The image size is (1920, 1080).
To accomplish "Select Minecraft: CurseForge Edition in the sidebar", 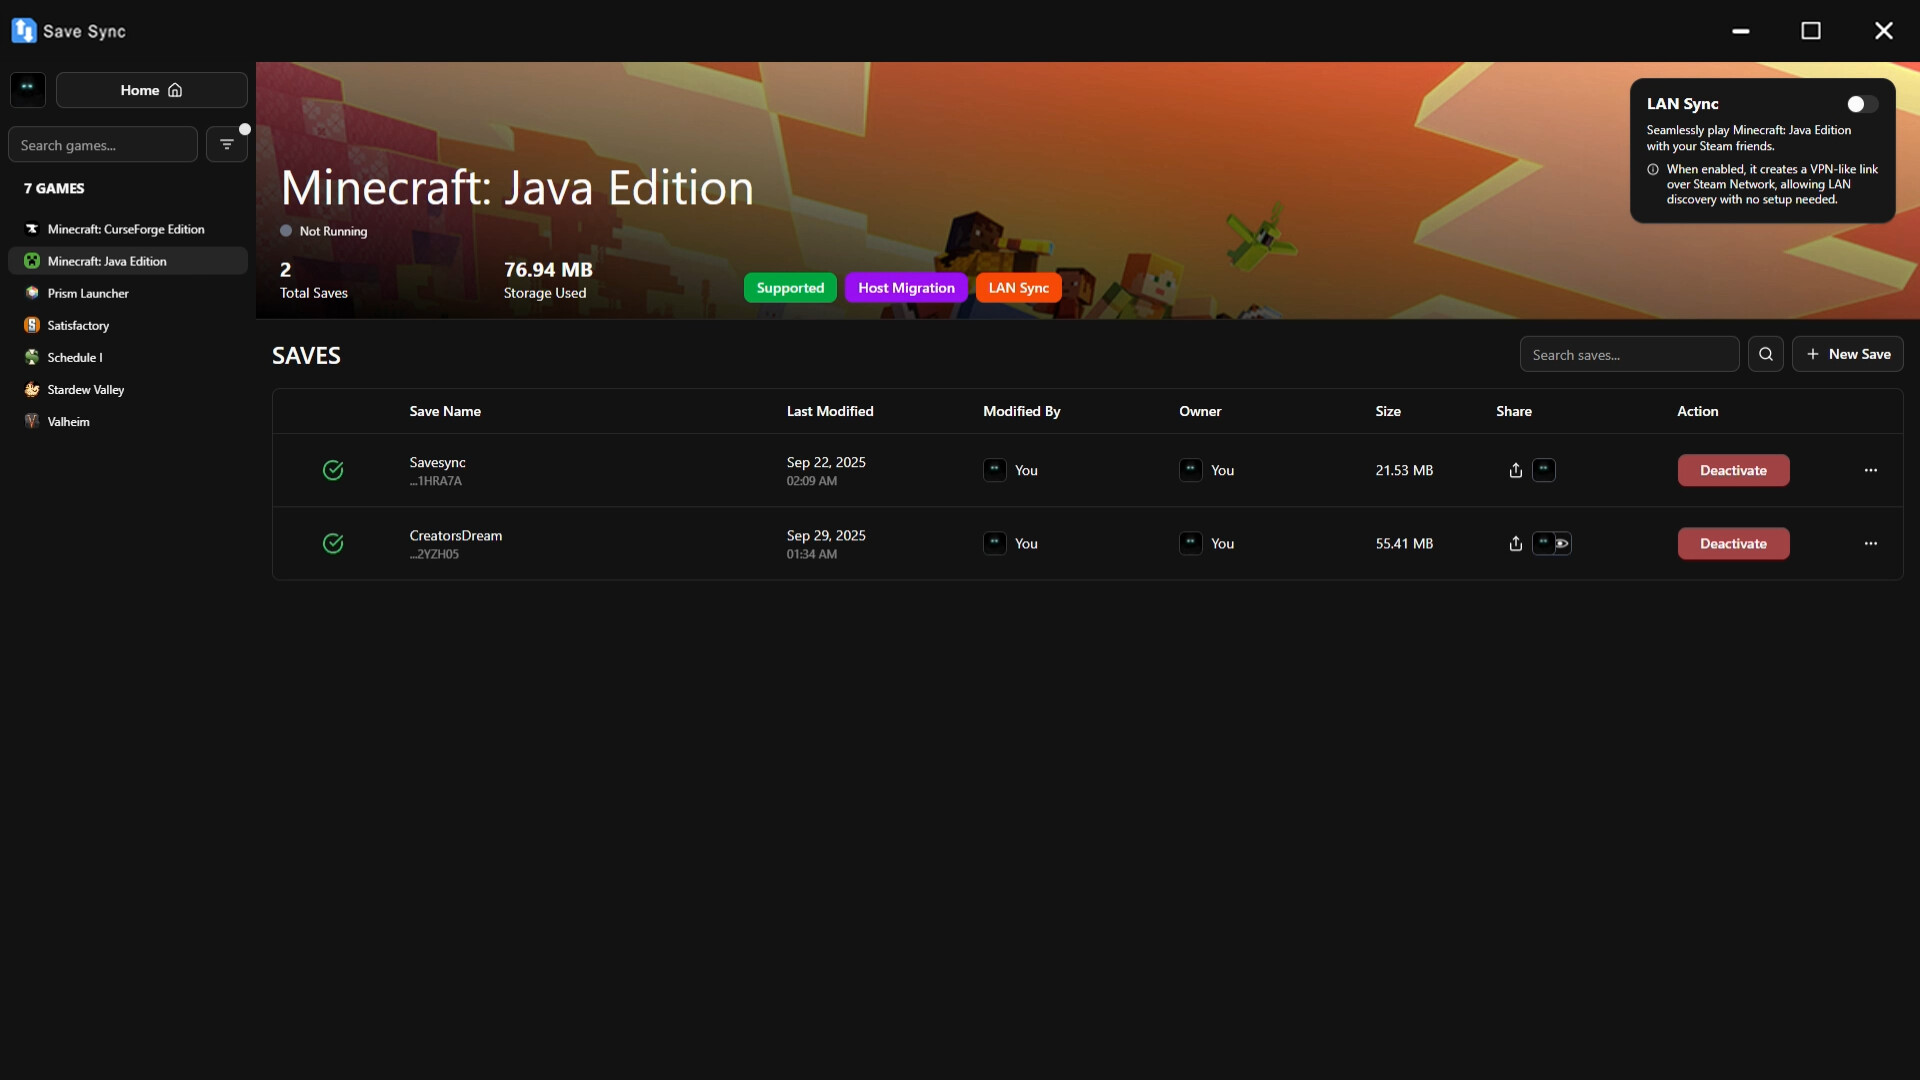I will click(x=127, y=228).
